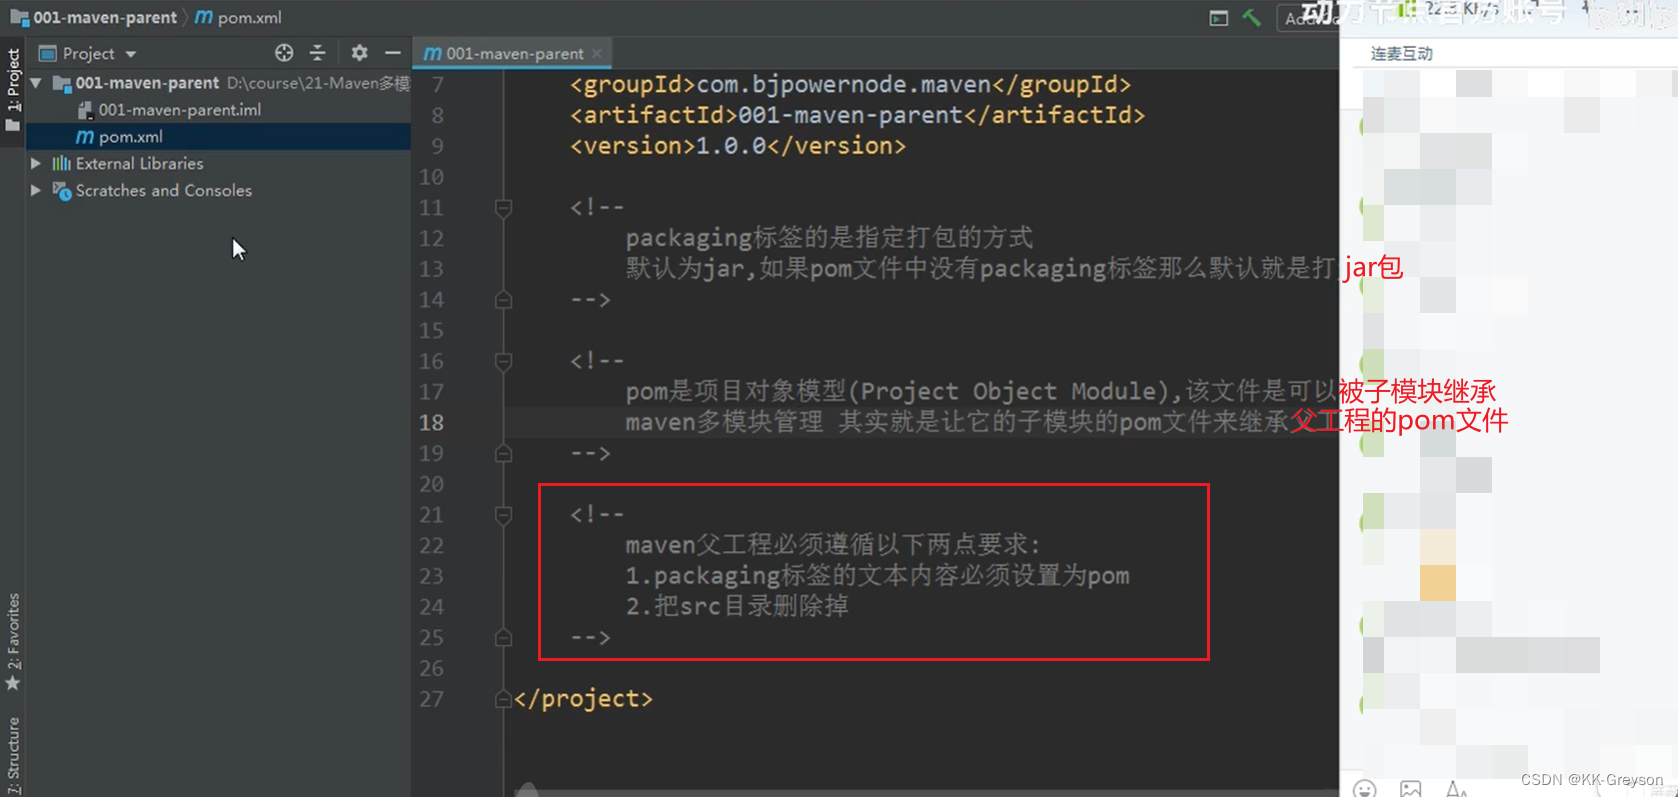The height and width of the screenshot is (797, 1678).
Task: Collapse all using the Project panel toolbar icon
Action: click(318, 53)
